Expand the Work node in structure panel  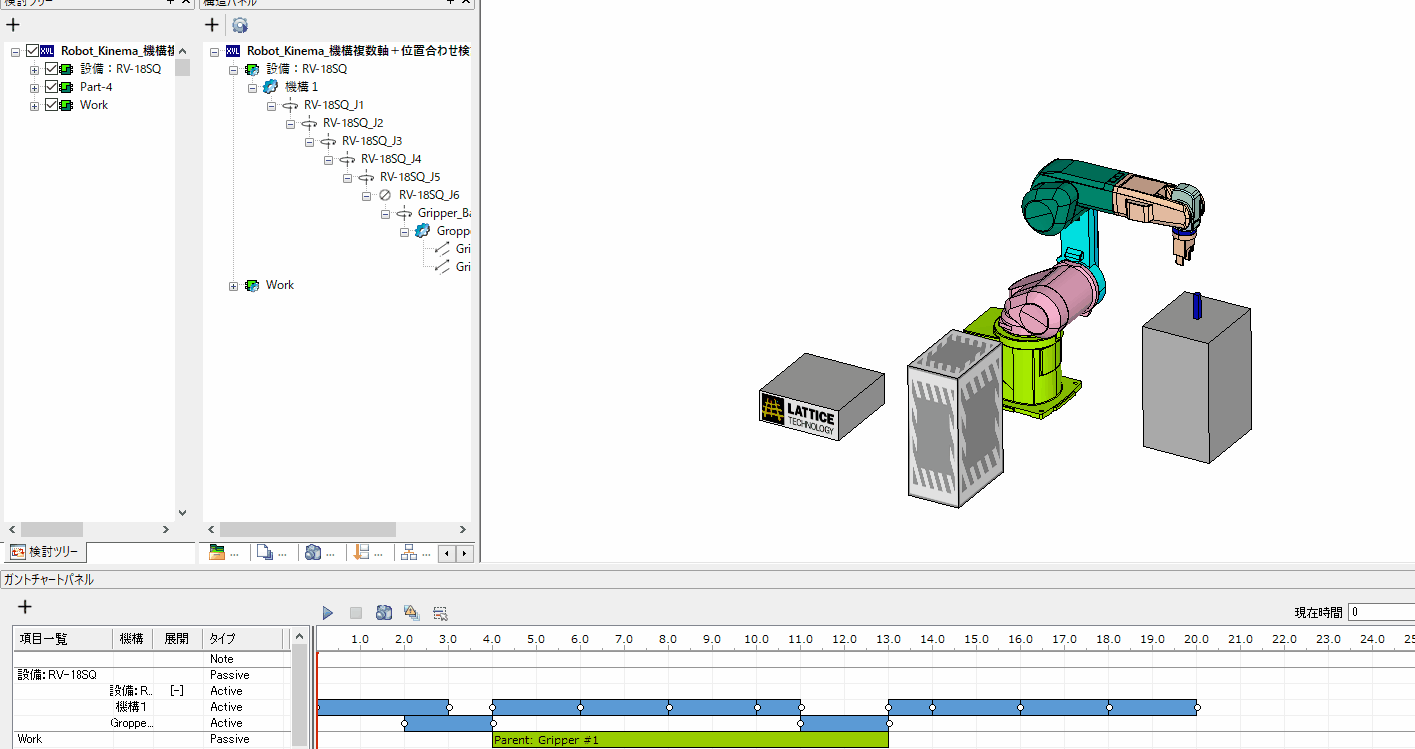(234, 286)
